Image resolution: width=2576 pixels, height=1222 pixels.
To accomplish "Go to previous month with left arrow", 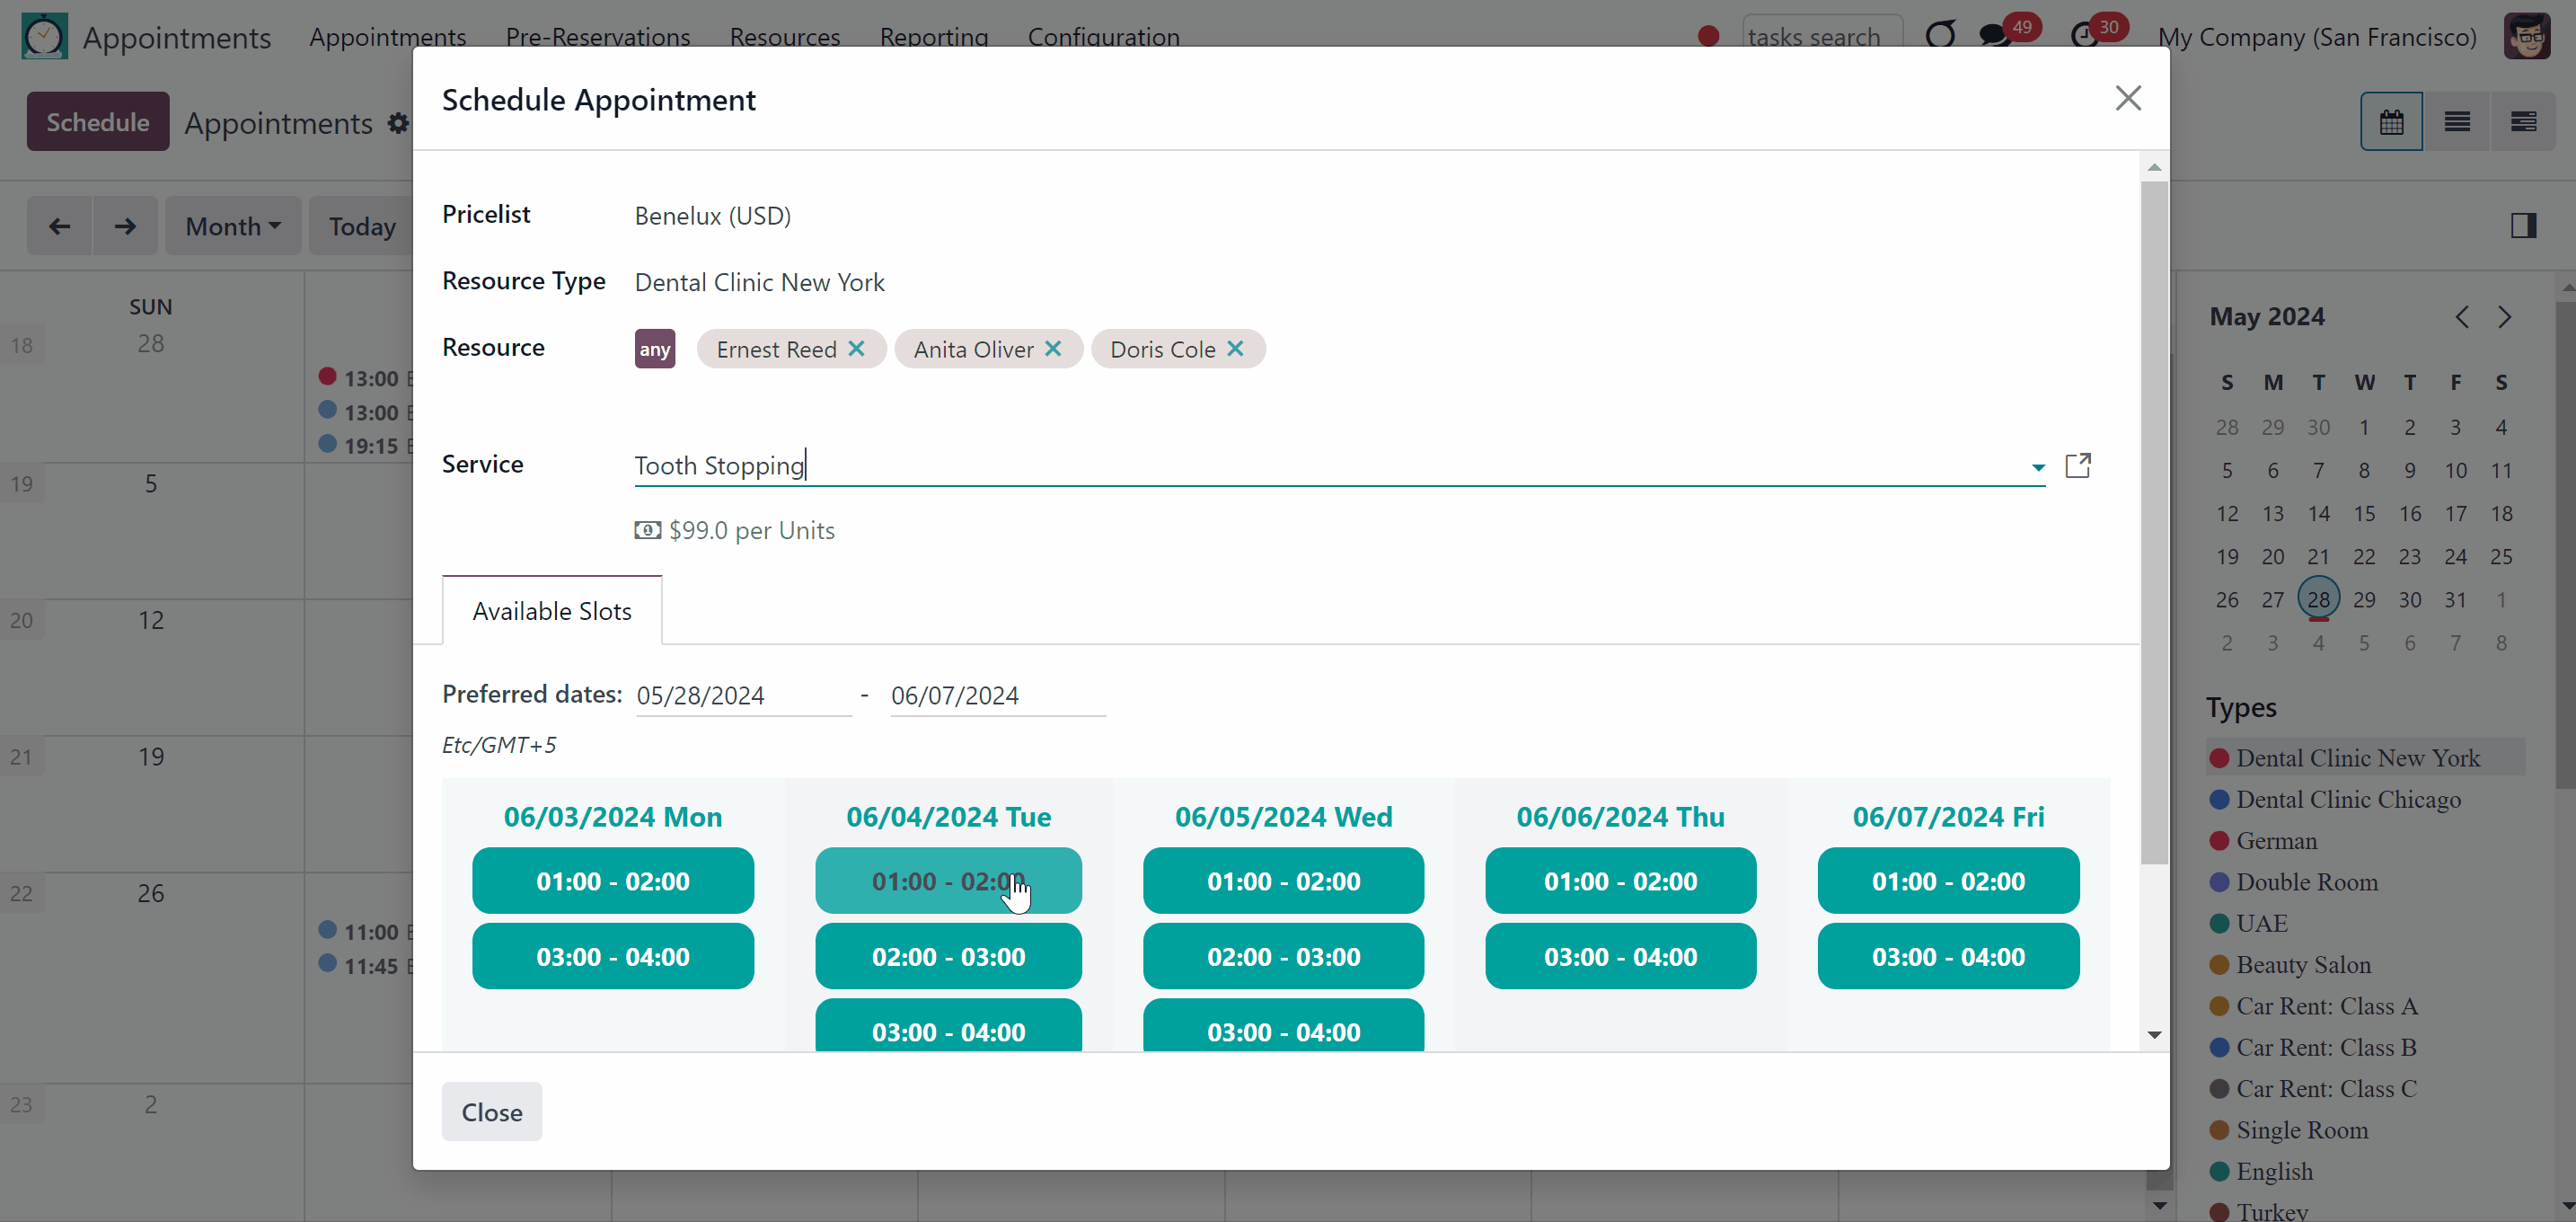I will (x=60, y=226).
